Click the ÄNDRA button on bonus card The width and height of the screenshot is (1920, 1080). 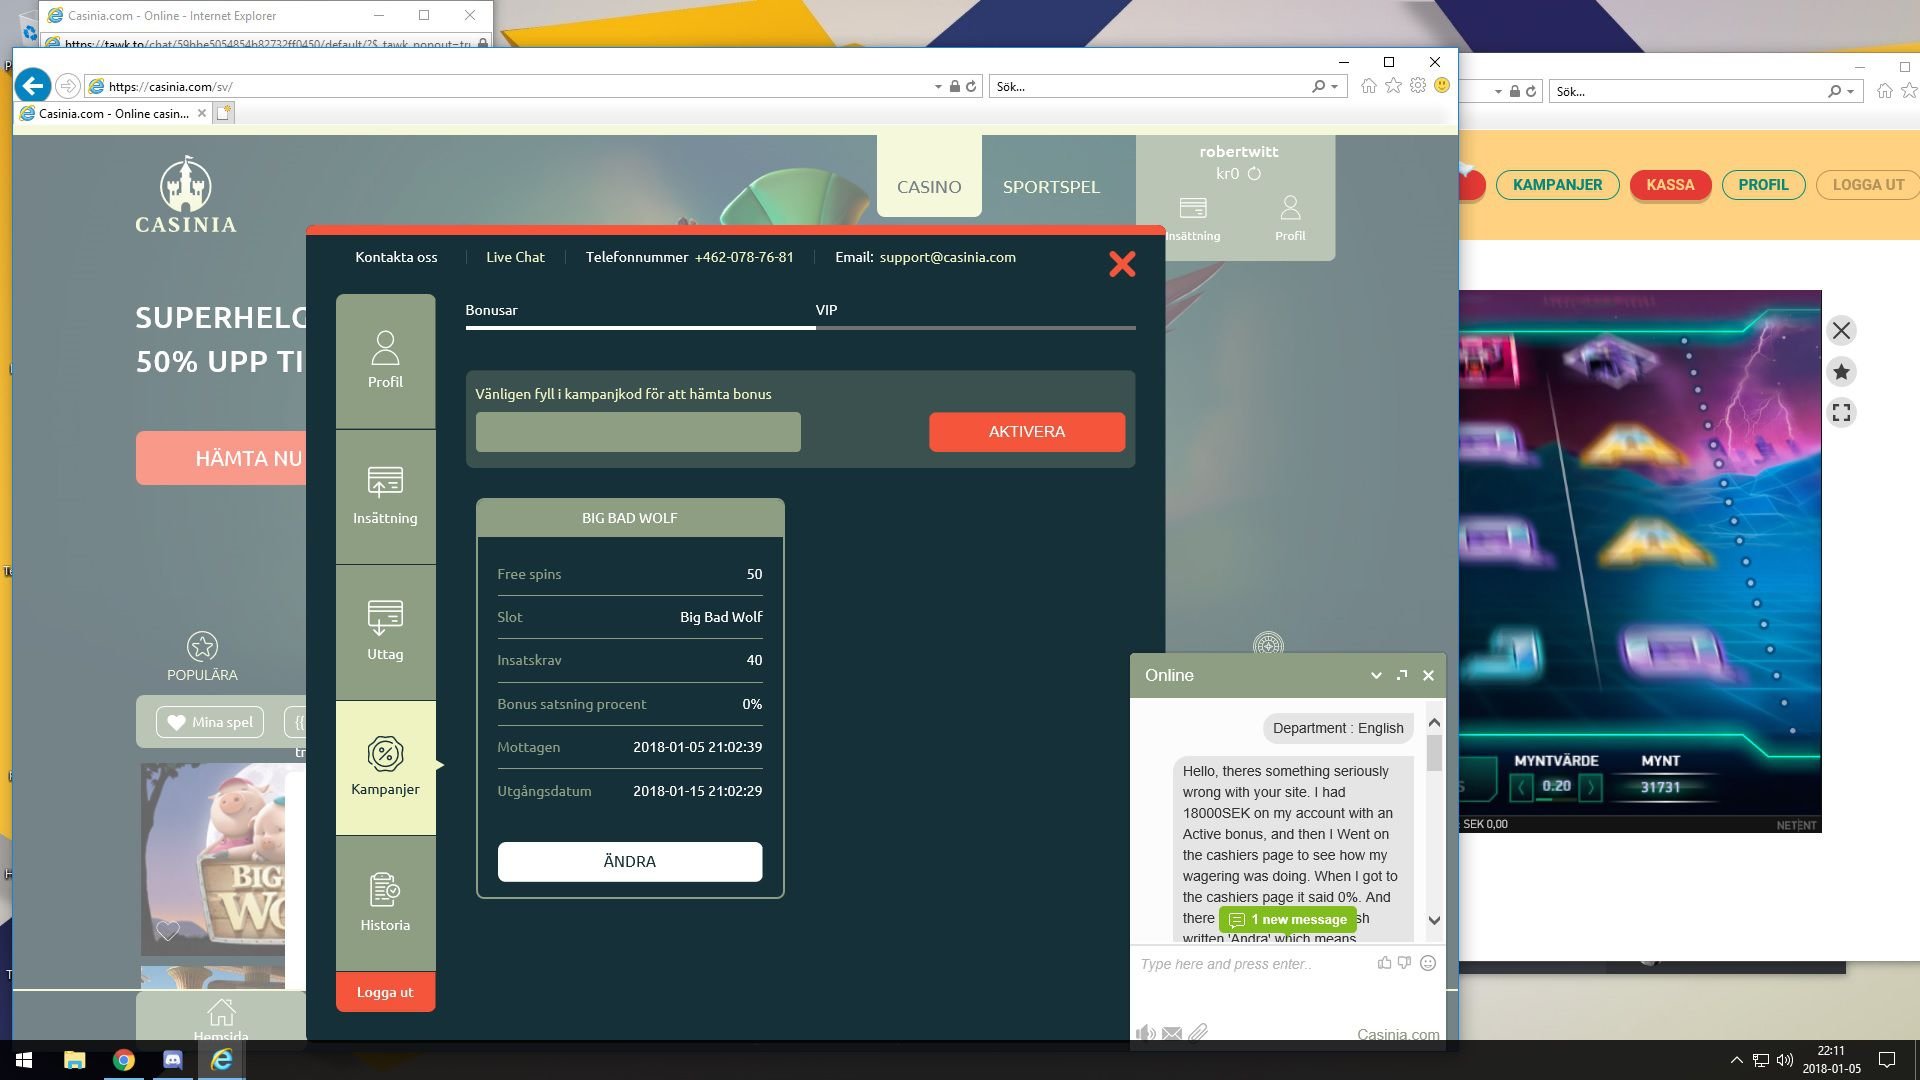click(x=630, y=862)
